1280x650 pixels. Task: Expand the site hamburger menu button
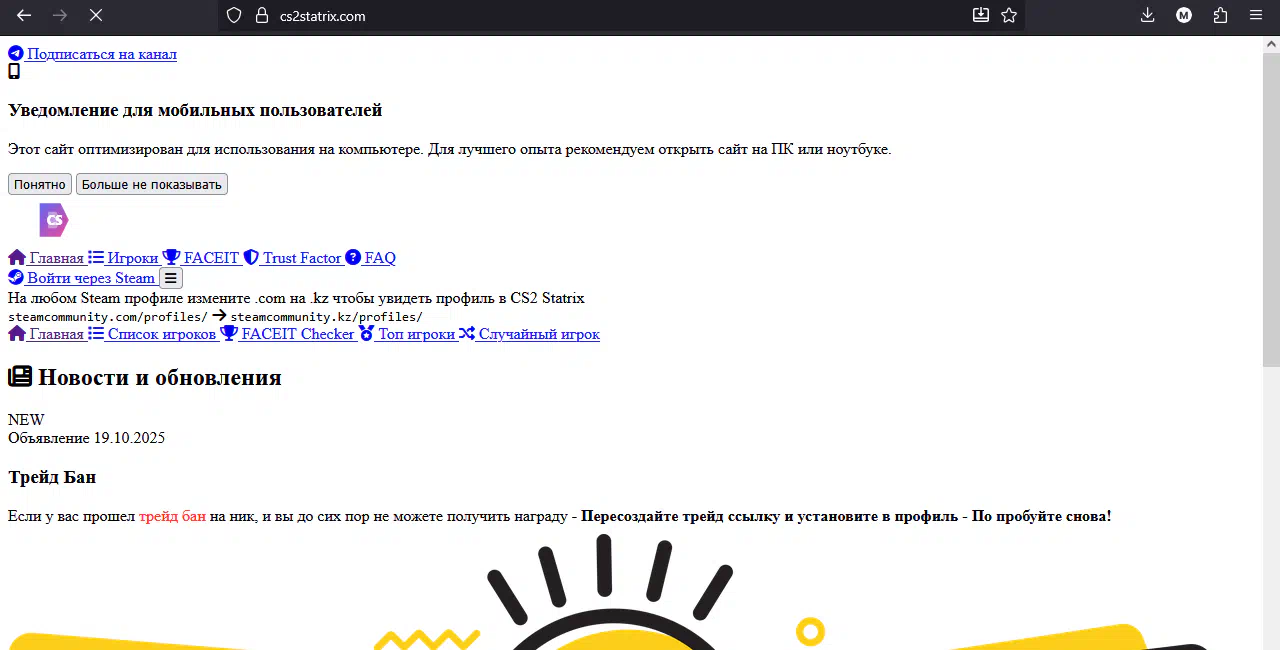(x=171, y=278)
